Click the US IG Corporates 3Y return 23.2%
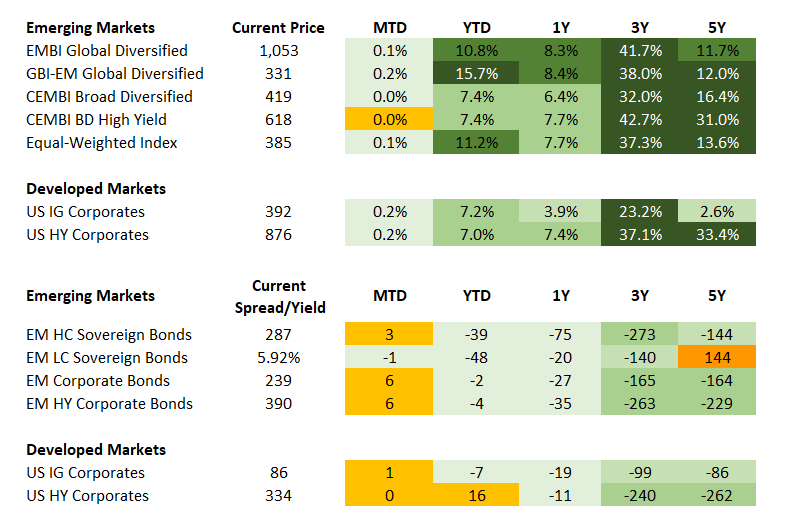786x530 pixels. click(x=639, y=212)
